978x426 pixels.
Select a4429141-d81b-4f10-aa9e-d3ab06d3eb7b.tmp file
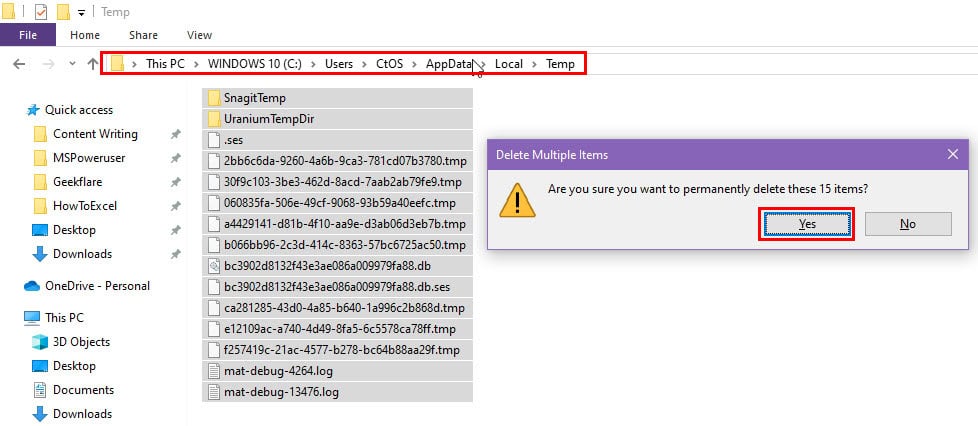(337, 224)
